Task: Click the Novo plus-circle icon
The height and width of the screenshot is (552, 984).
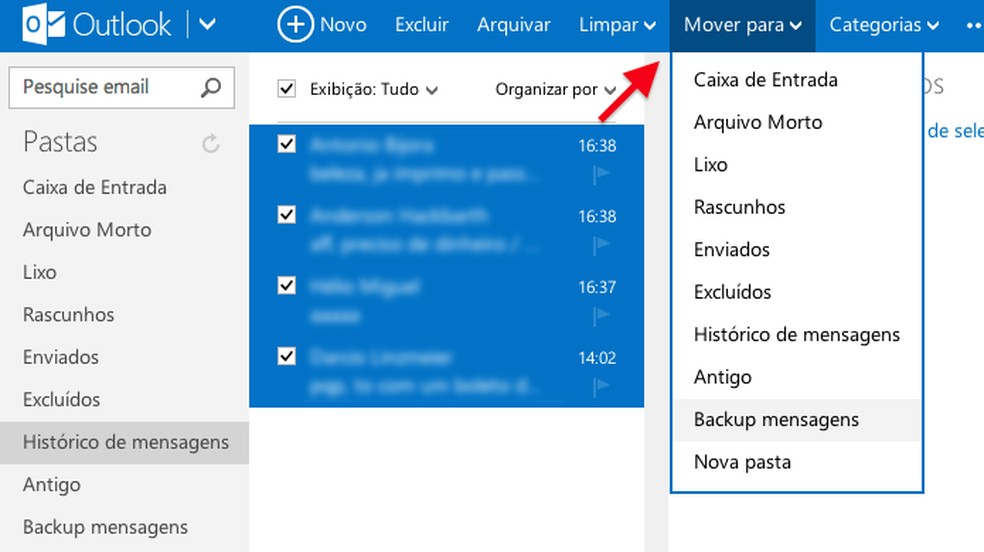Action: click(295, 25)
